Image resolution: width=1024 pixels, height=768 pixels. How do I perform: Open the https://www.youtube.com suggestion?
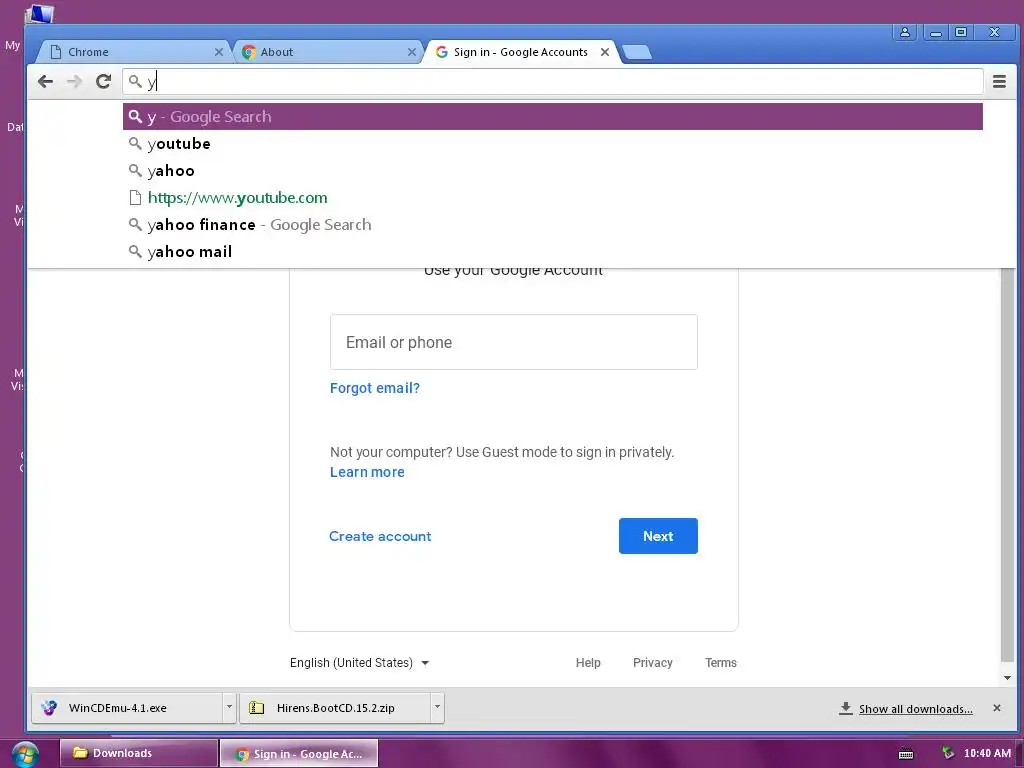coord(552,198)
